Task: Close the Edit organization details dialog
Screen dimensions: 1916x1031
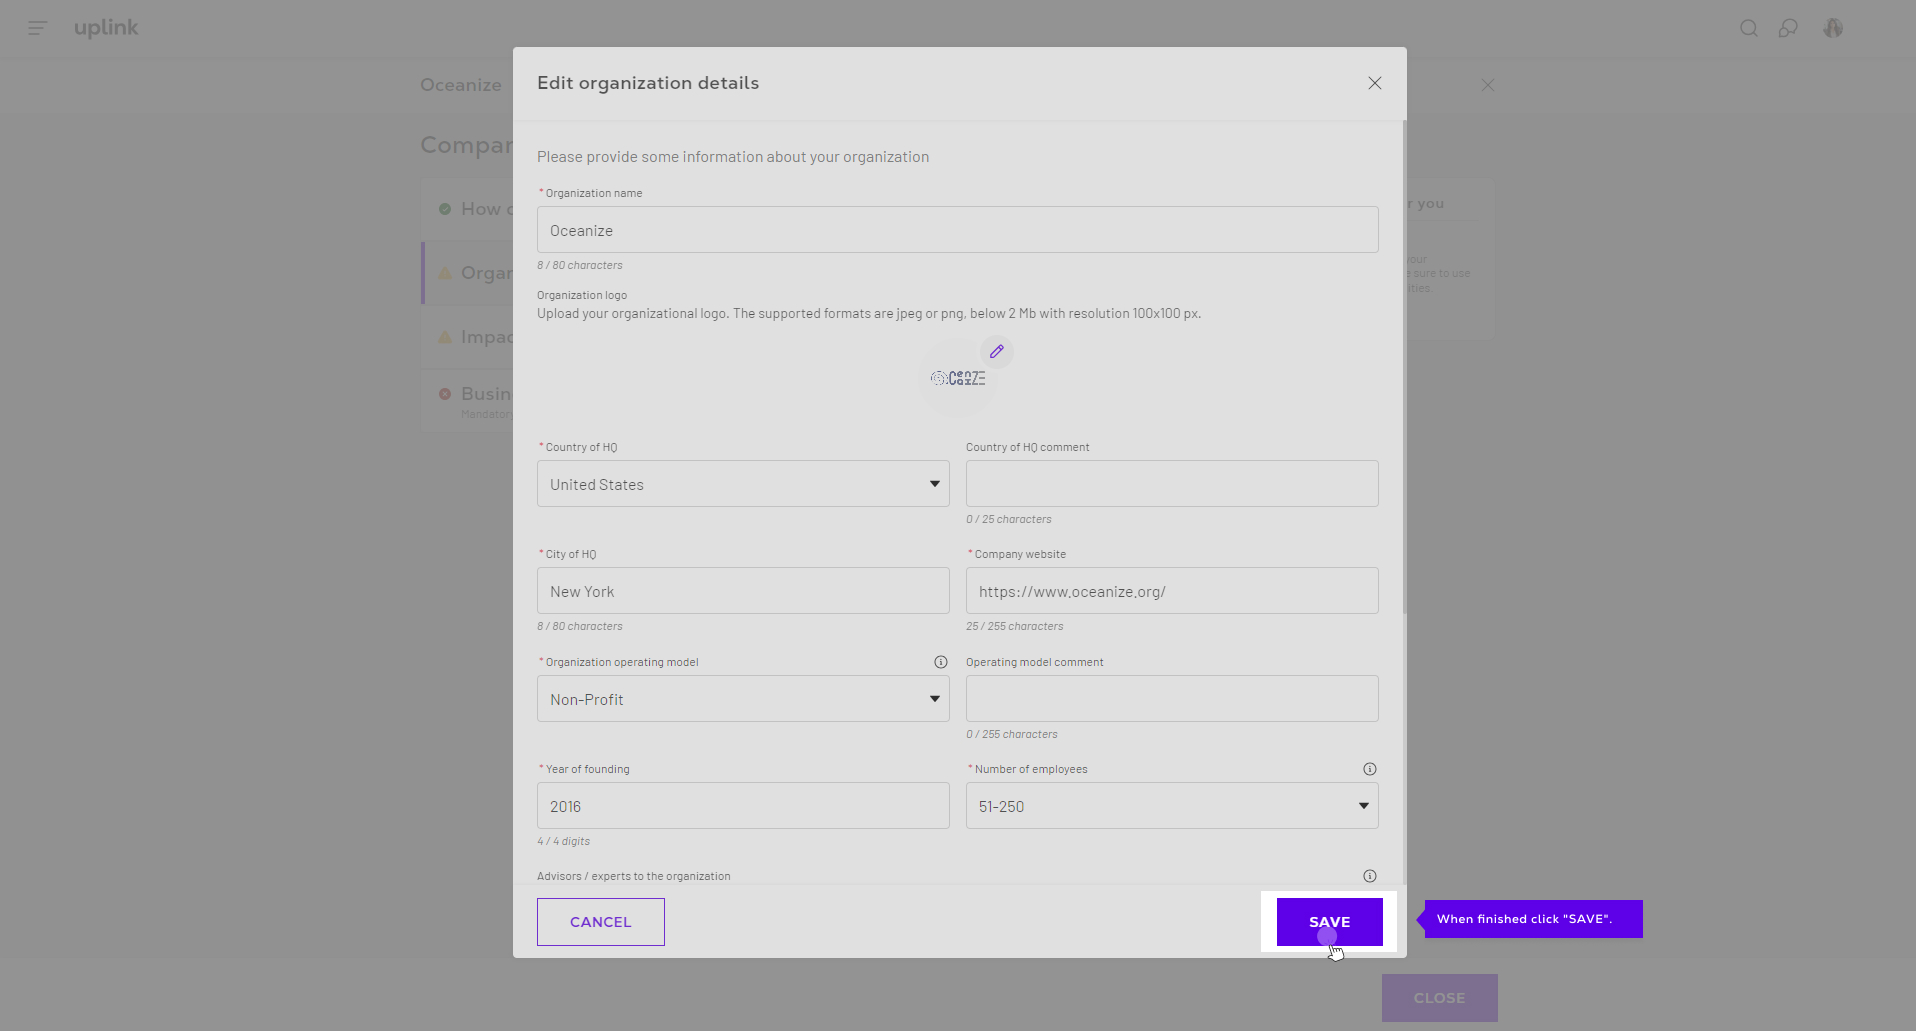Action: (1374, 83)
